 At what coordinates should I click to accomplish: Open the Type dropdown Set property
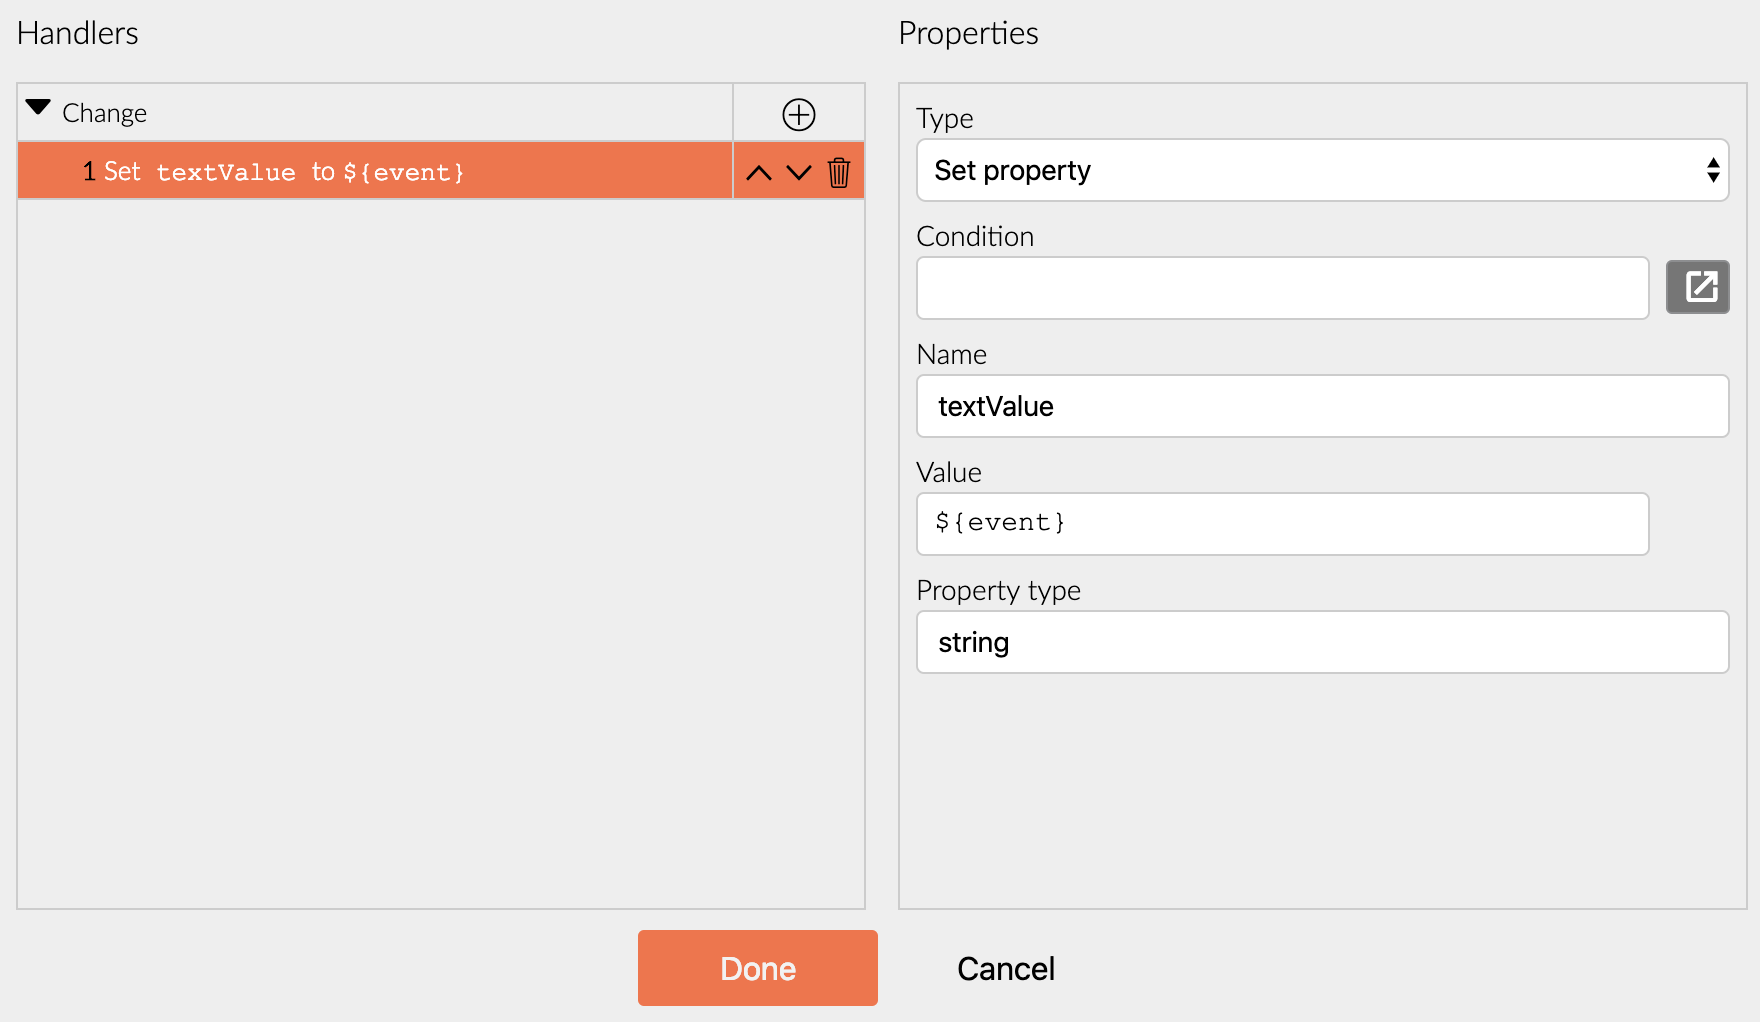coord(1322,170)
